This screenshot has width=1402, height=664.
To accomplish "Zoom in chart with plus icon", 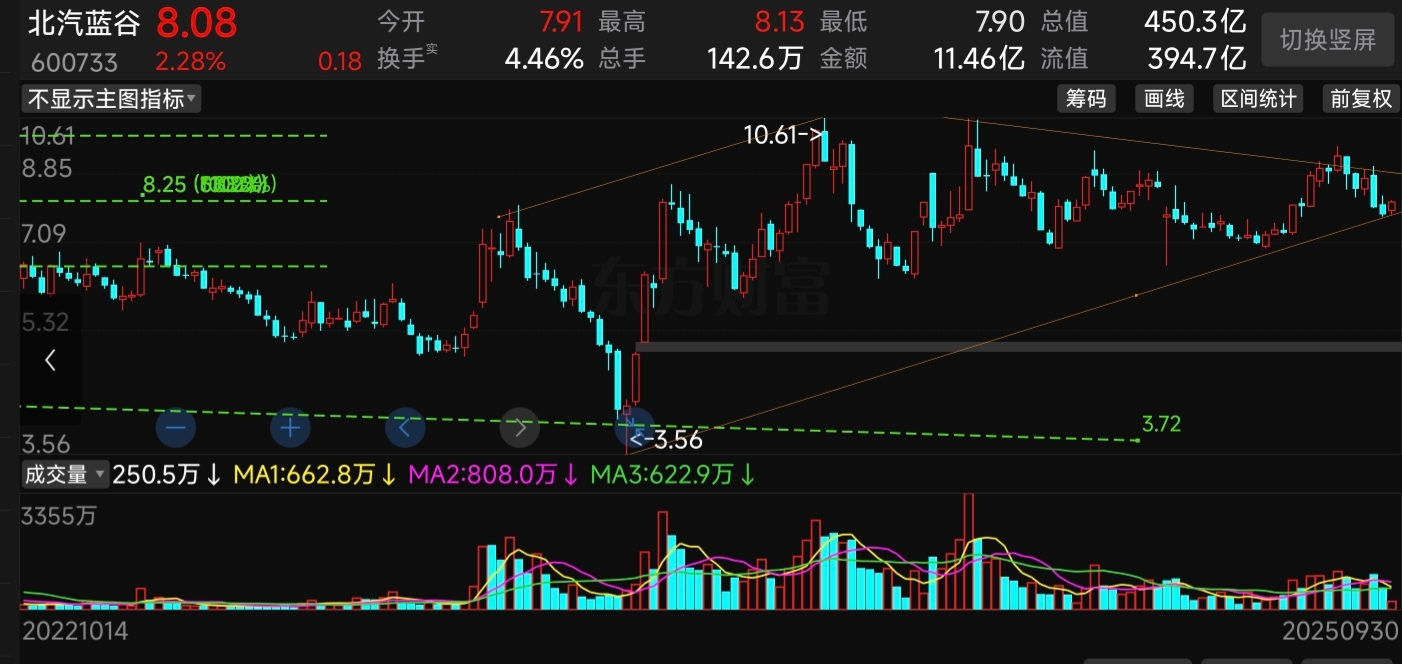I will pyautogui.click(x=291, y=428).
